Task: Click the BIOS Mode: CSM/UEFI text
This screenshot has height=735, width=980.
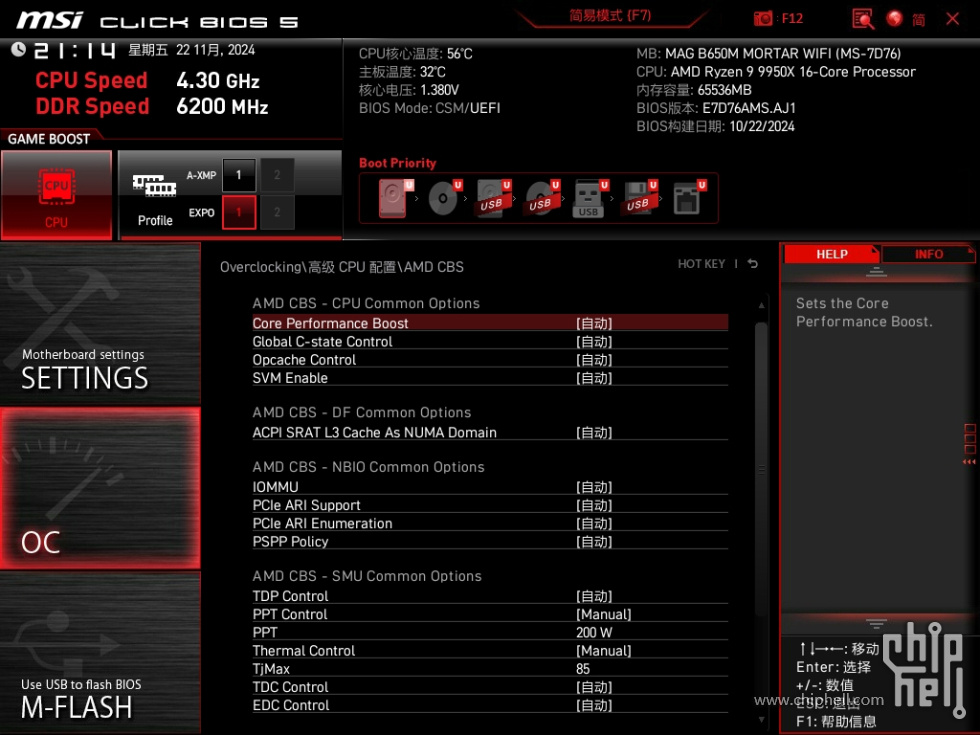Action: tap(429, 108)
